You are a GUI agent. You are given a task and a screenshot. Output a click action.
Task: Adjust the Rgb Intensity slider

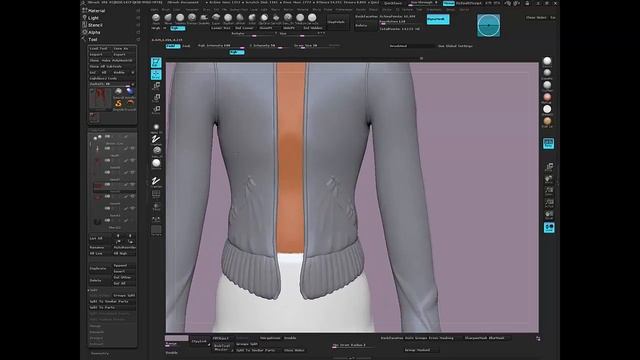click(221, 46)
